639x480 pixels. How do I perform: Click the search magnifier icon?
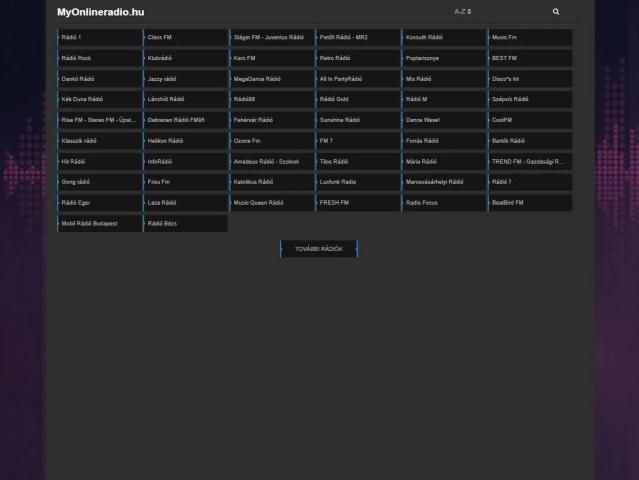[x=556, y=12]
